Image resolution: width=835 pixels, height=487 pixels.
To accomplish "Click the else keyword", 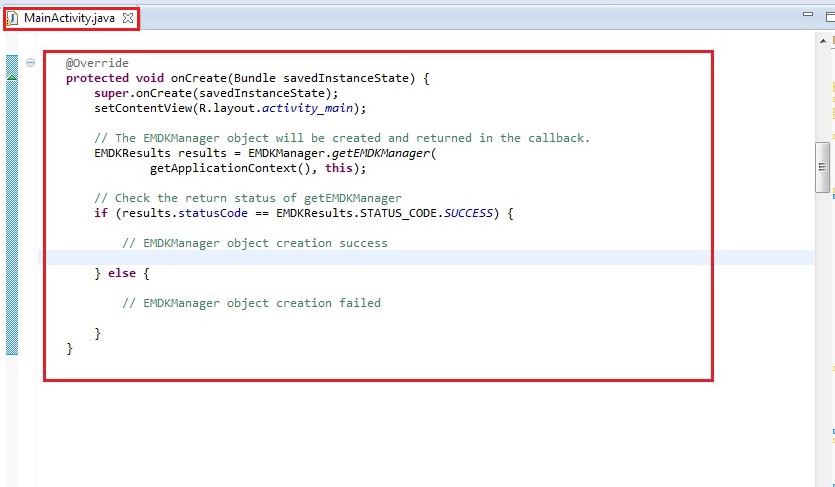I will click(122, 273).
